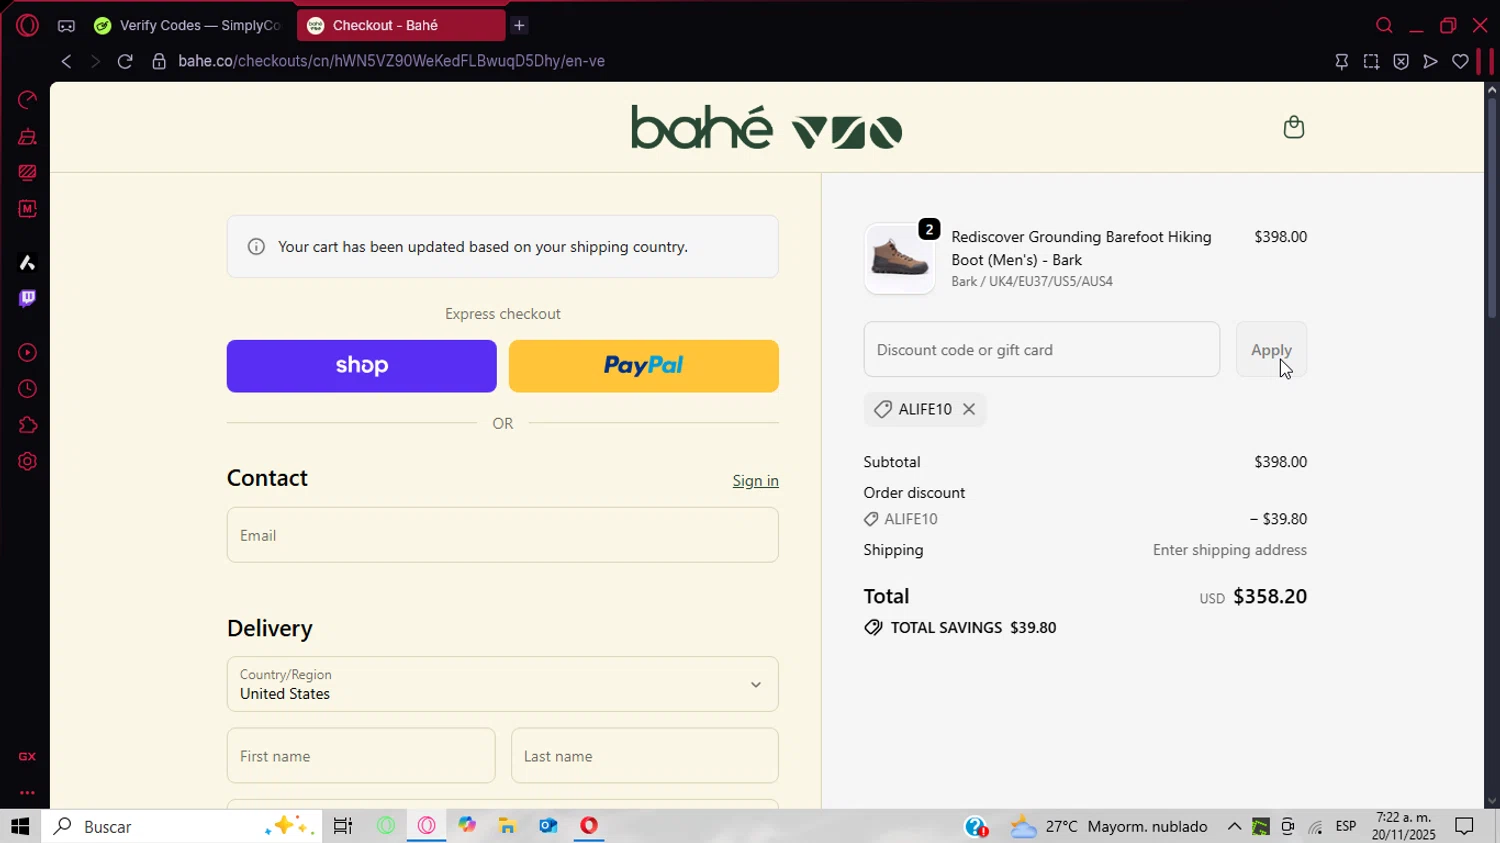Image resolution: width=1500 pixels, height=843 pixels.
Task: Pay with PayPal express button
Action: pyautogui.click(x=644, y=366)
